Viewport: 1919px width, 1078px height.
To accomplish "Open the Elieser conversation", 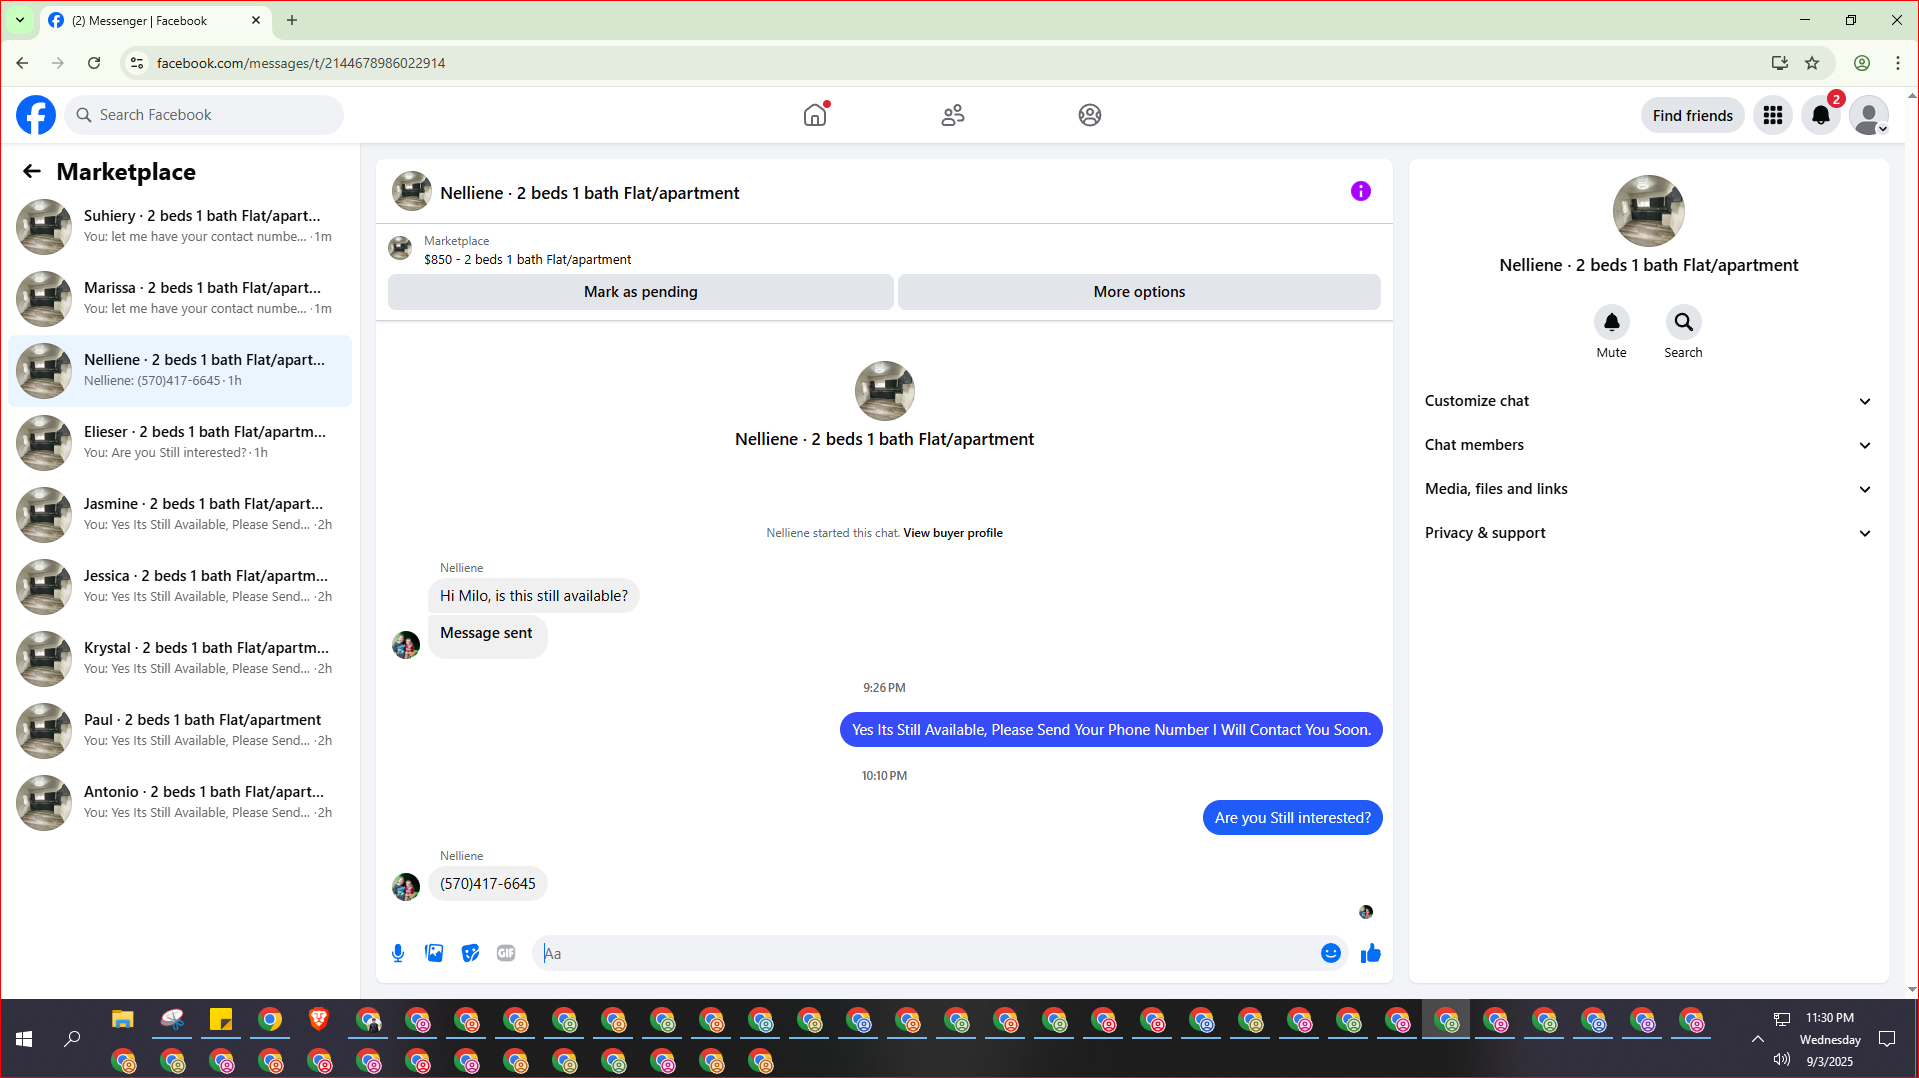I will click(x=180, y=443).
